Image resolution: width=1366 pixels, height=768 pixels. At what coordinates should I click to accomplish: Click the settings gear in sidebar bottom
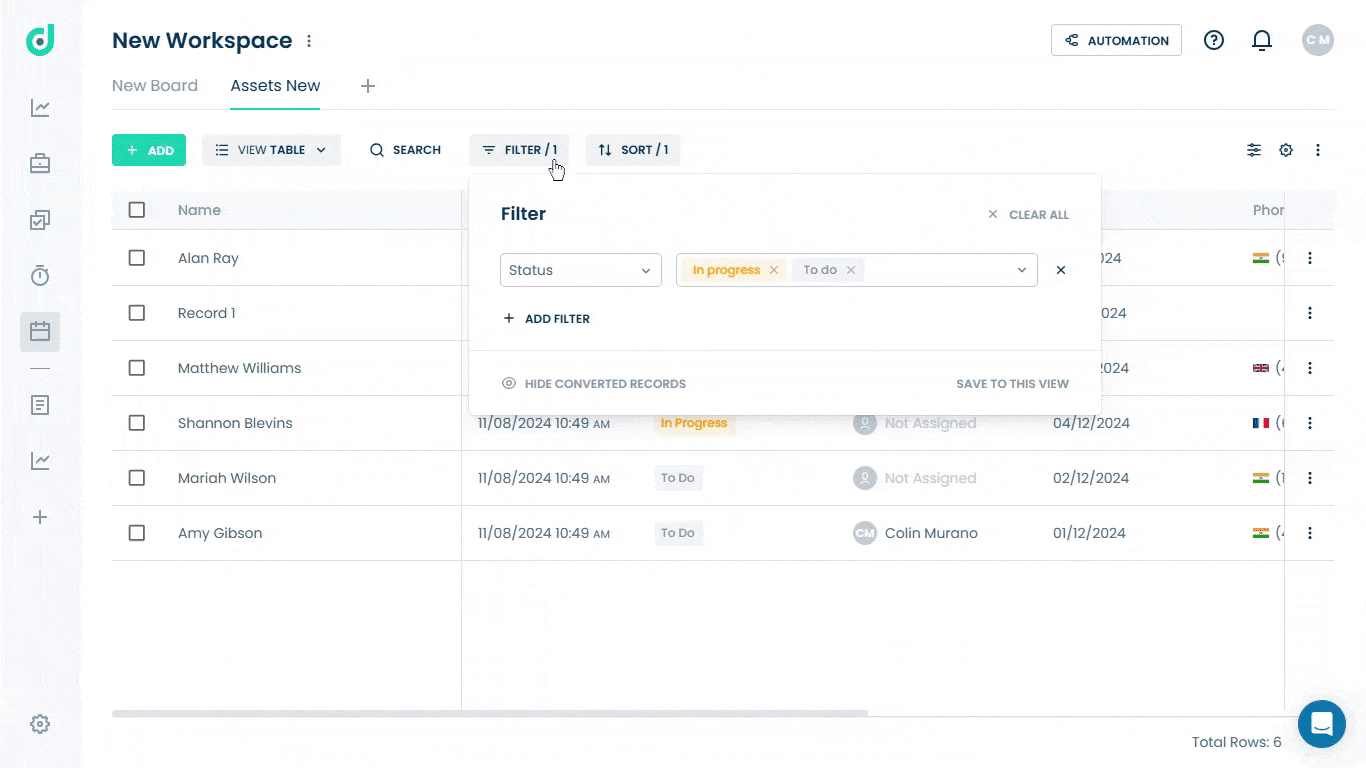[x=40, y=724]
